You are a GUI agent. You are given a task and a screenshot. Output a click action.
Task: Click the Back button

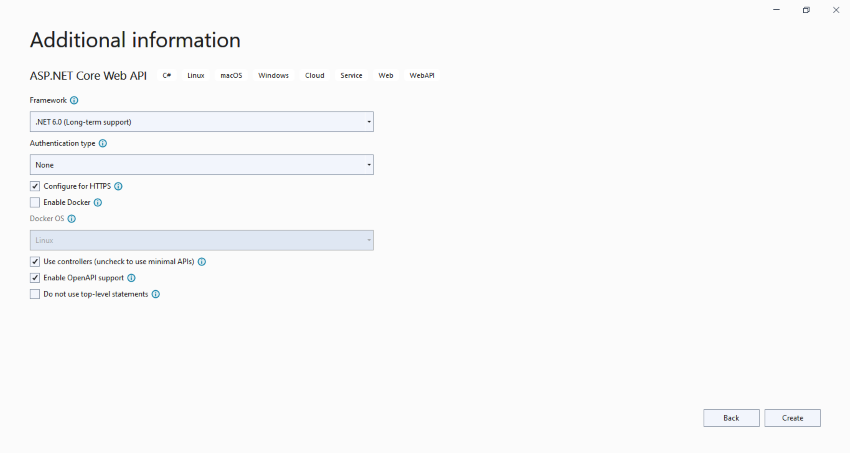(731, 418)
